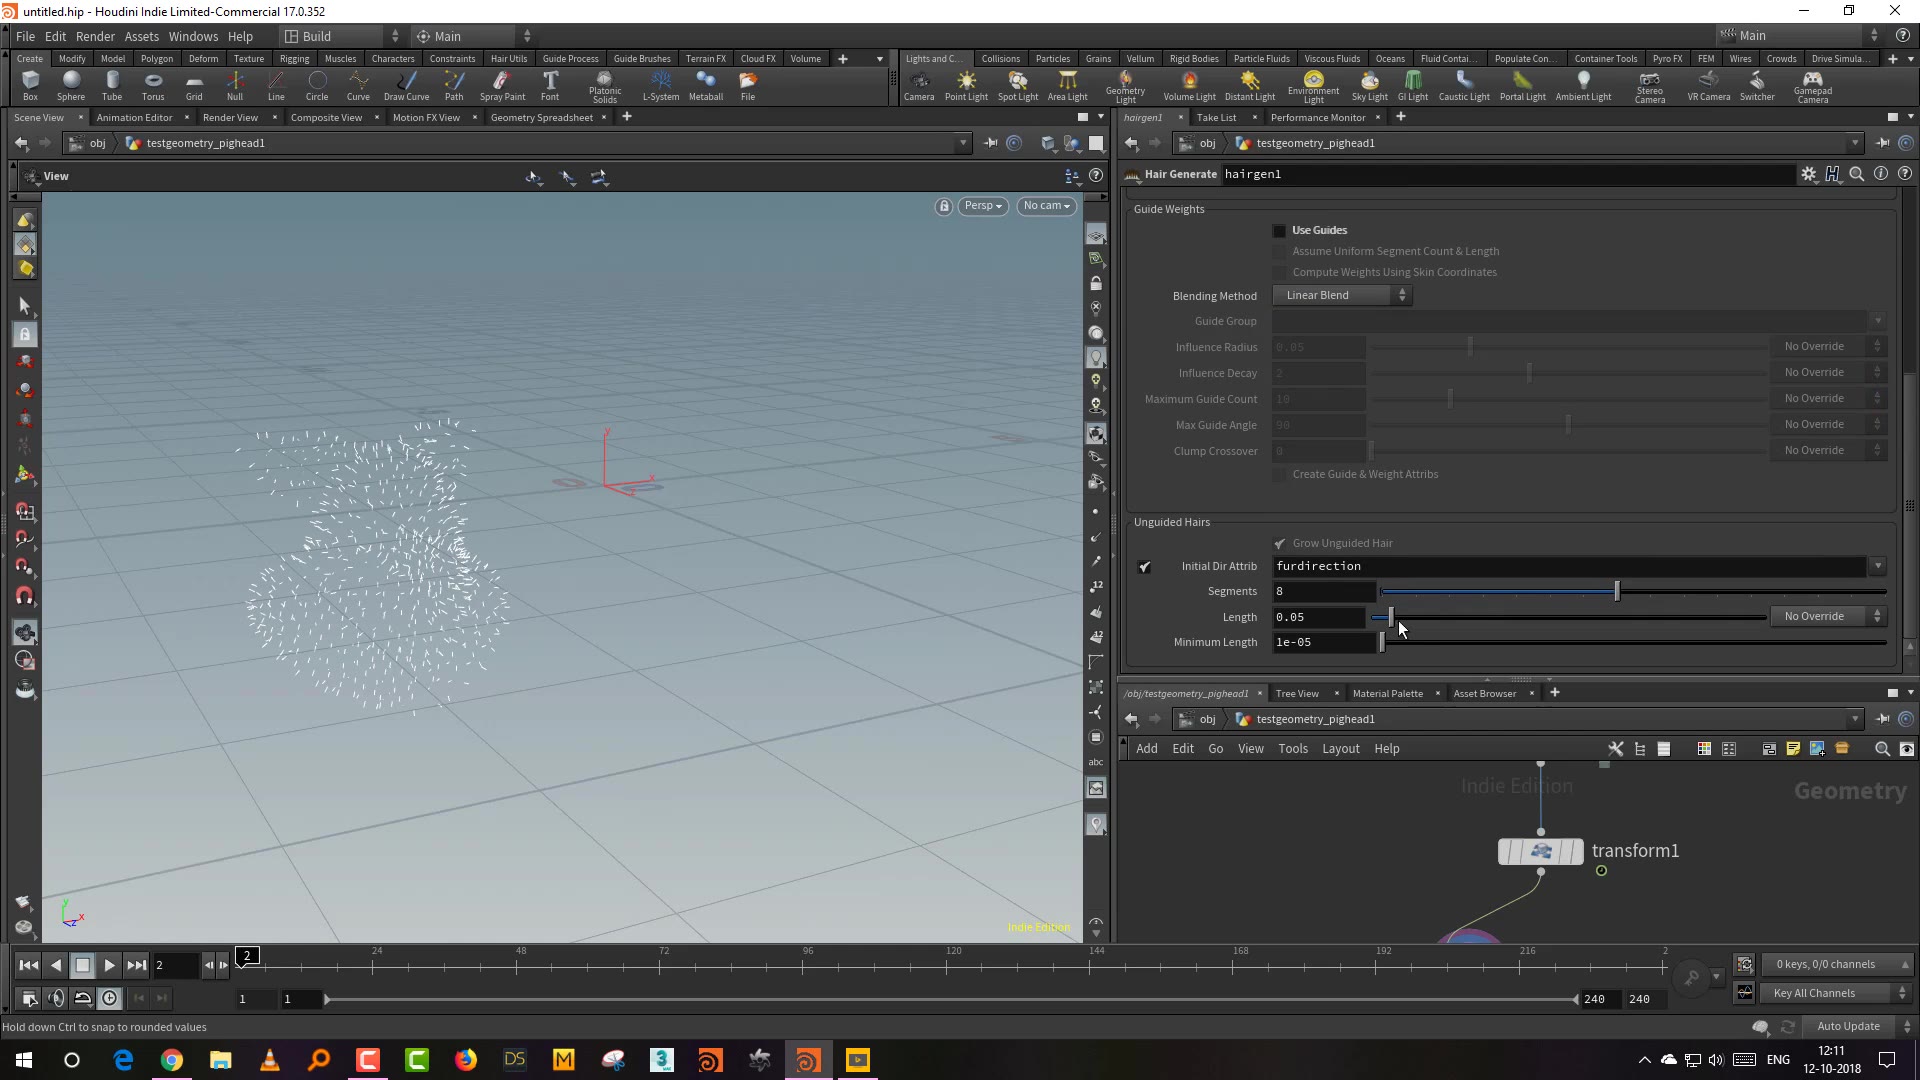The width and height of the screenshot is (1920, 1080).
Task: Toggle the Use Guides checkbox
Action: point(1276,229)
